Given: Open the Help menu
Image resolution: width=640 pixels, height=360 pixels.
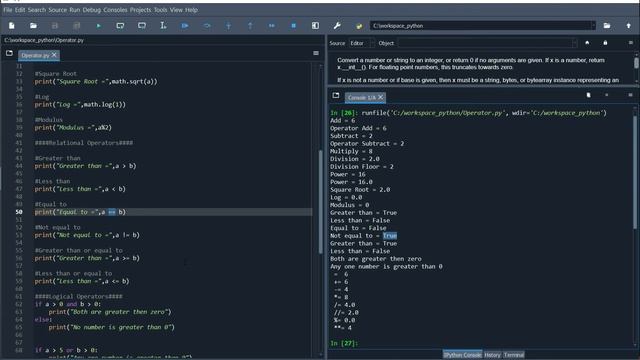Looking at the screenshot, I should 191,10.
